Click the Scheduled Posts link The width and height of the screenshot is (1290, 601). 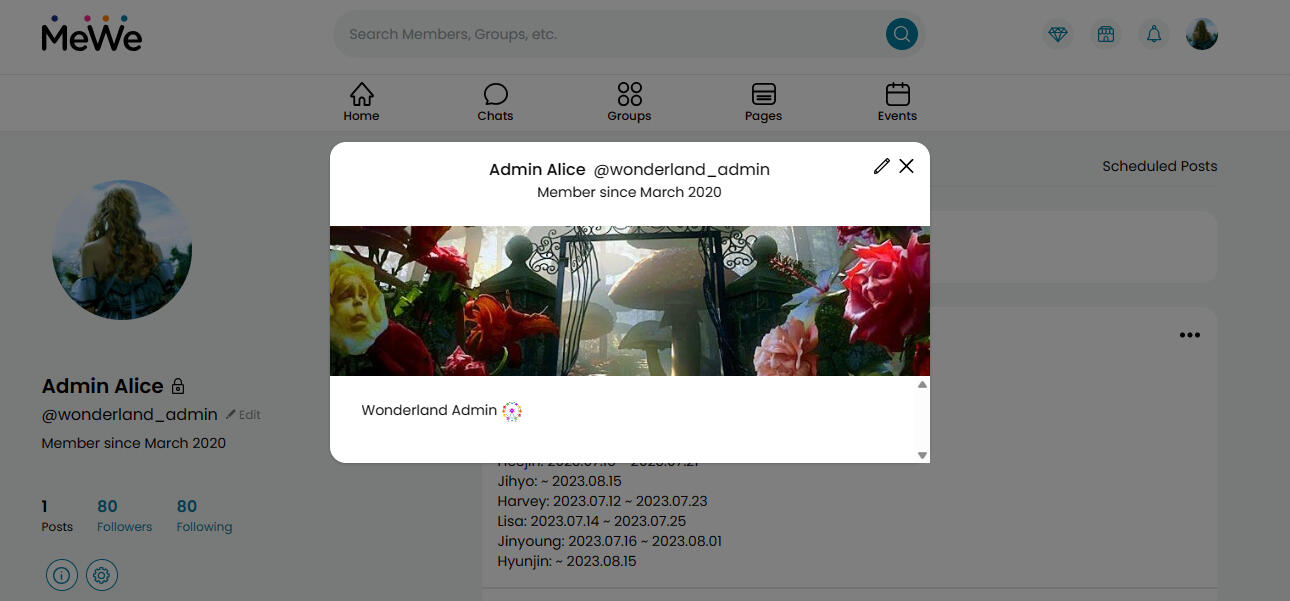coord(1159,166)
